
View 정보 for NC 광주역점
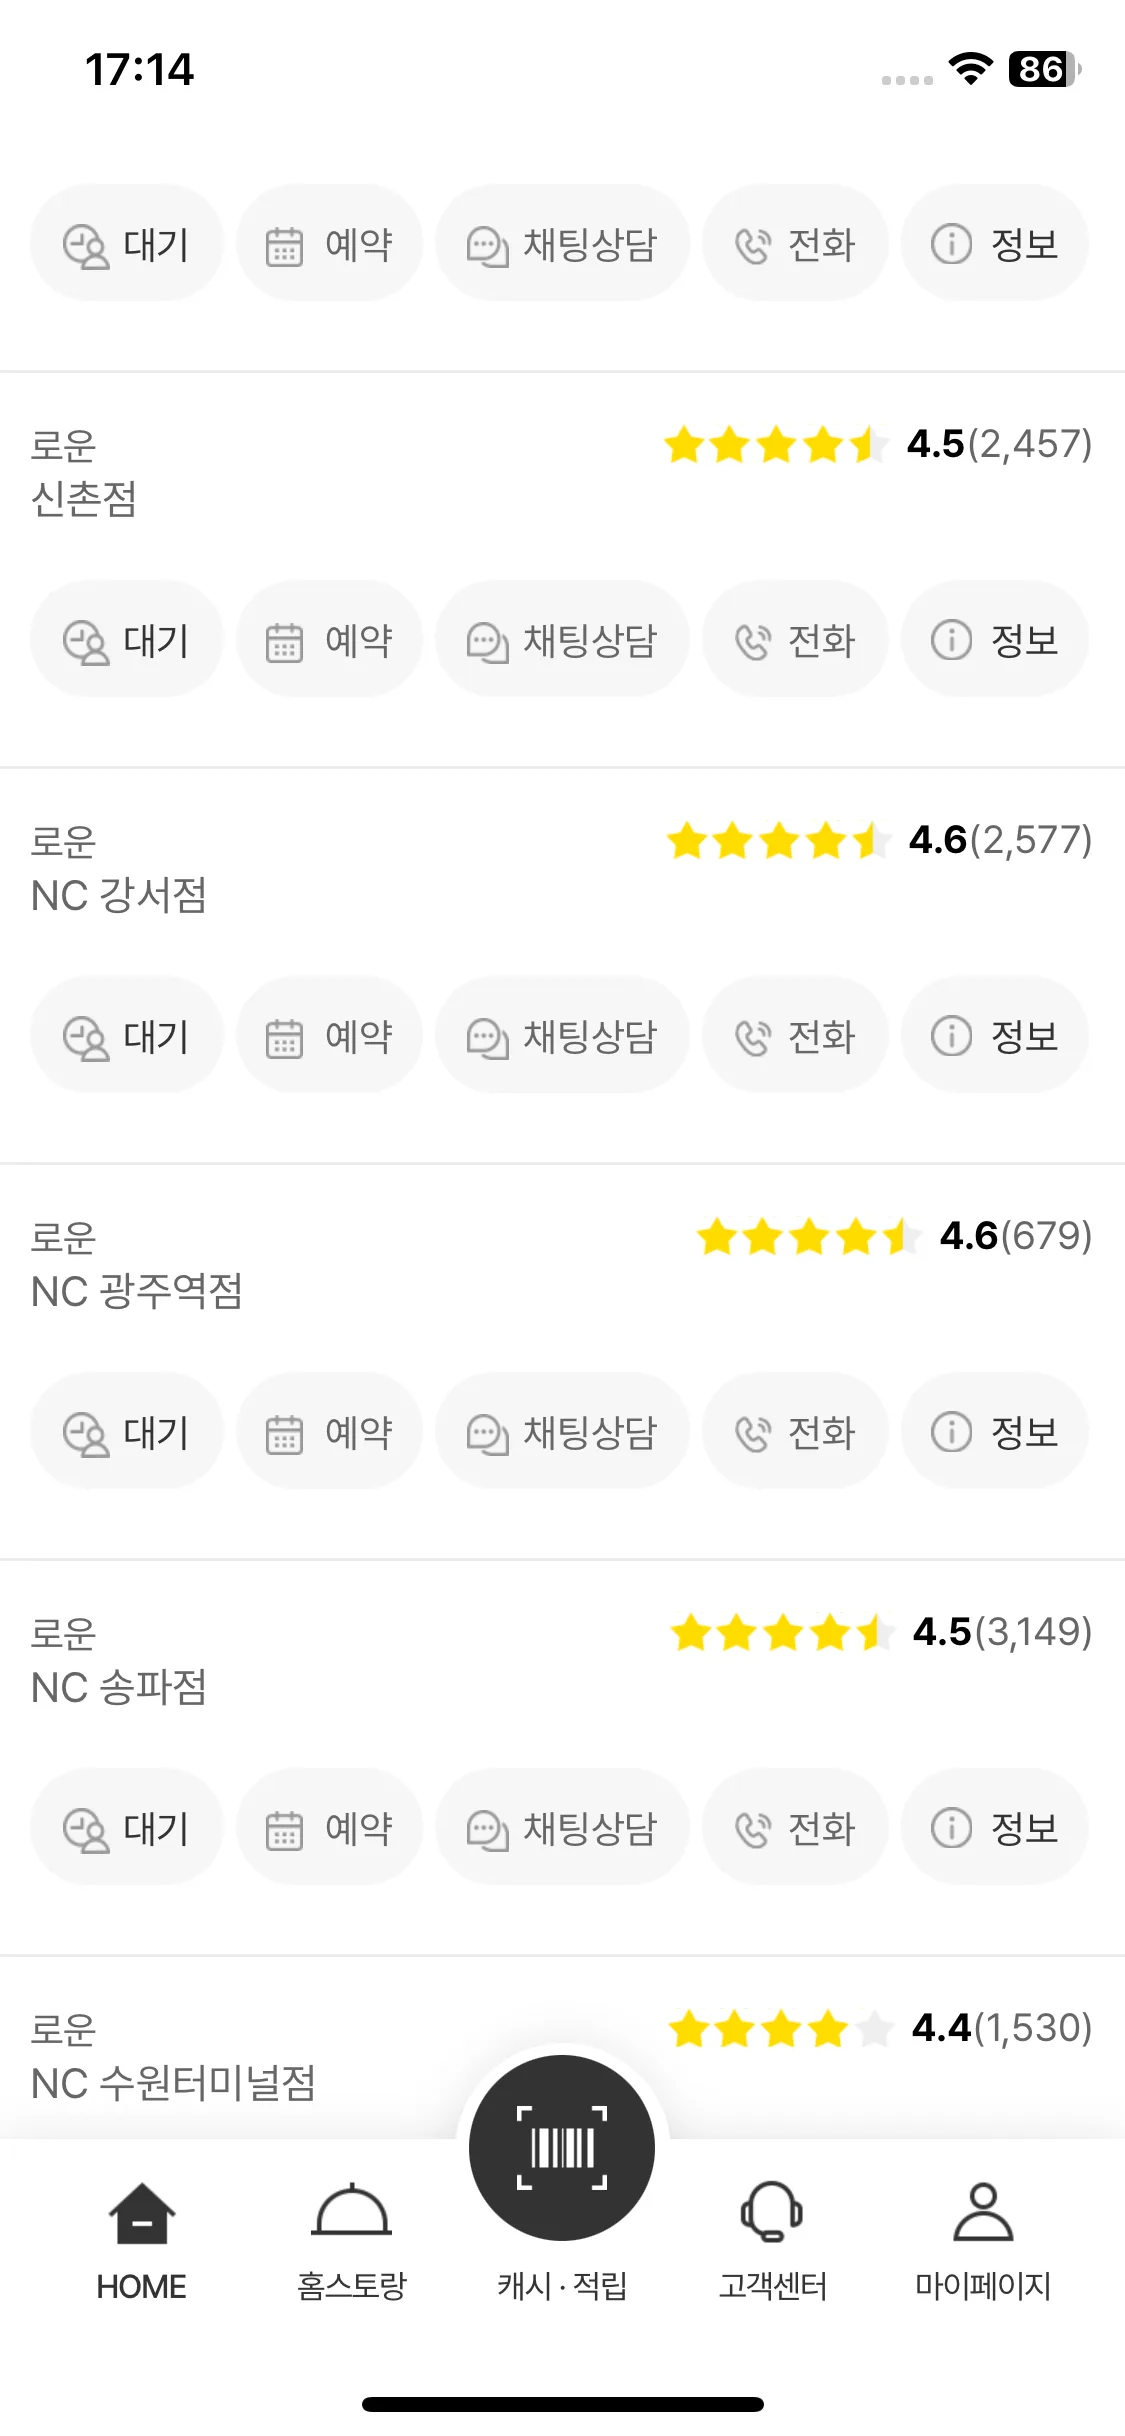pos(994,1432)
